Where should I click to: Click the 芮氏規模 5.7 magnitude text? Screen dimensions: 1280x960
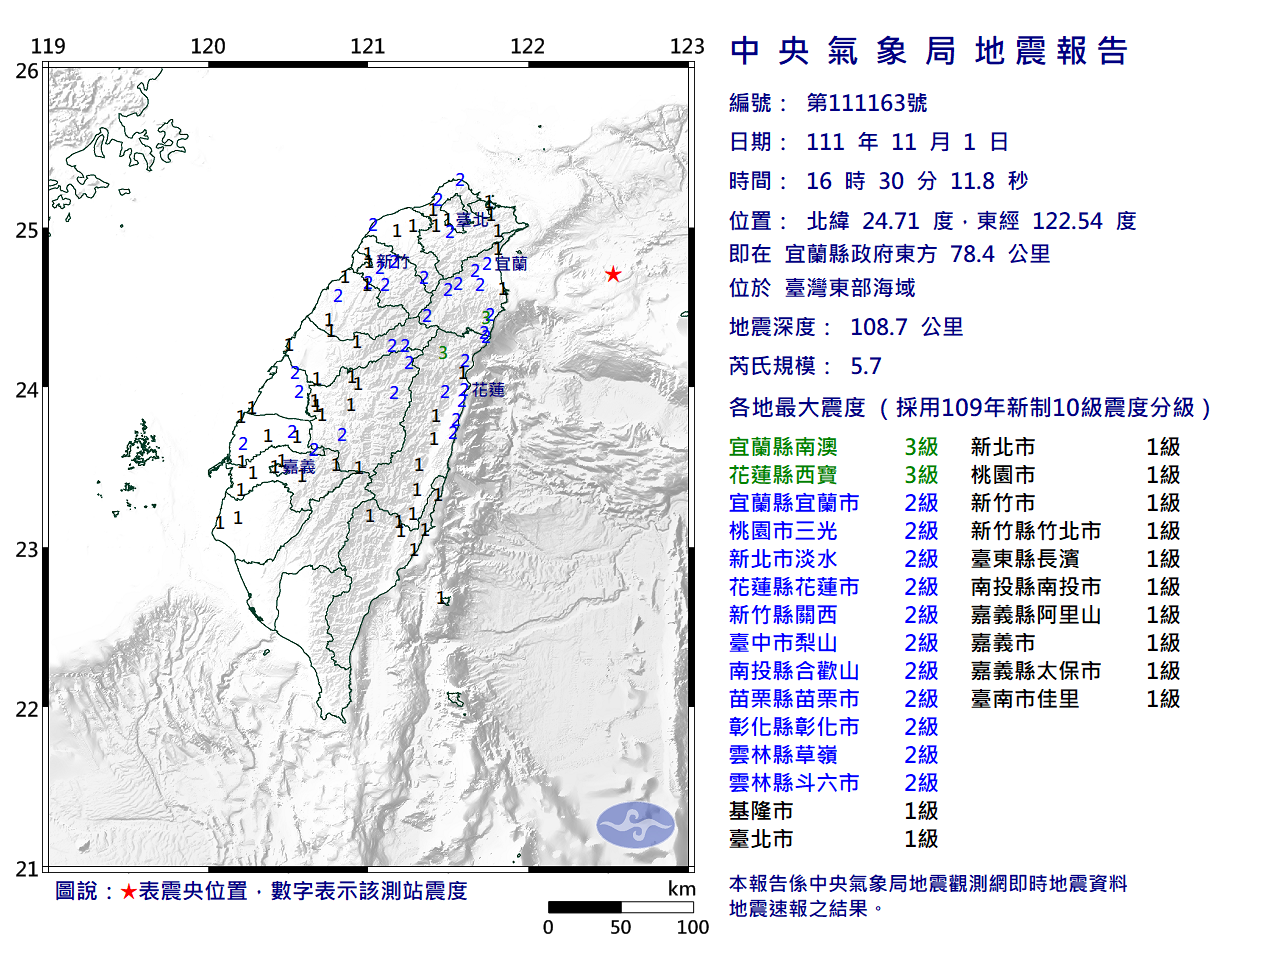point(805,366)
